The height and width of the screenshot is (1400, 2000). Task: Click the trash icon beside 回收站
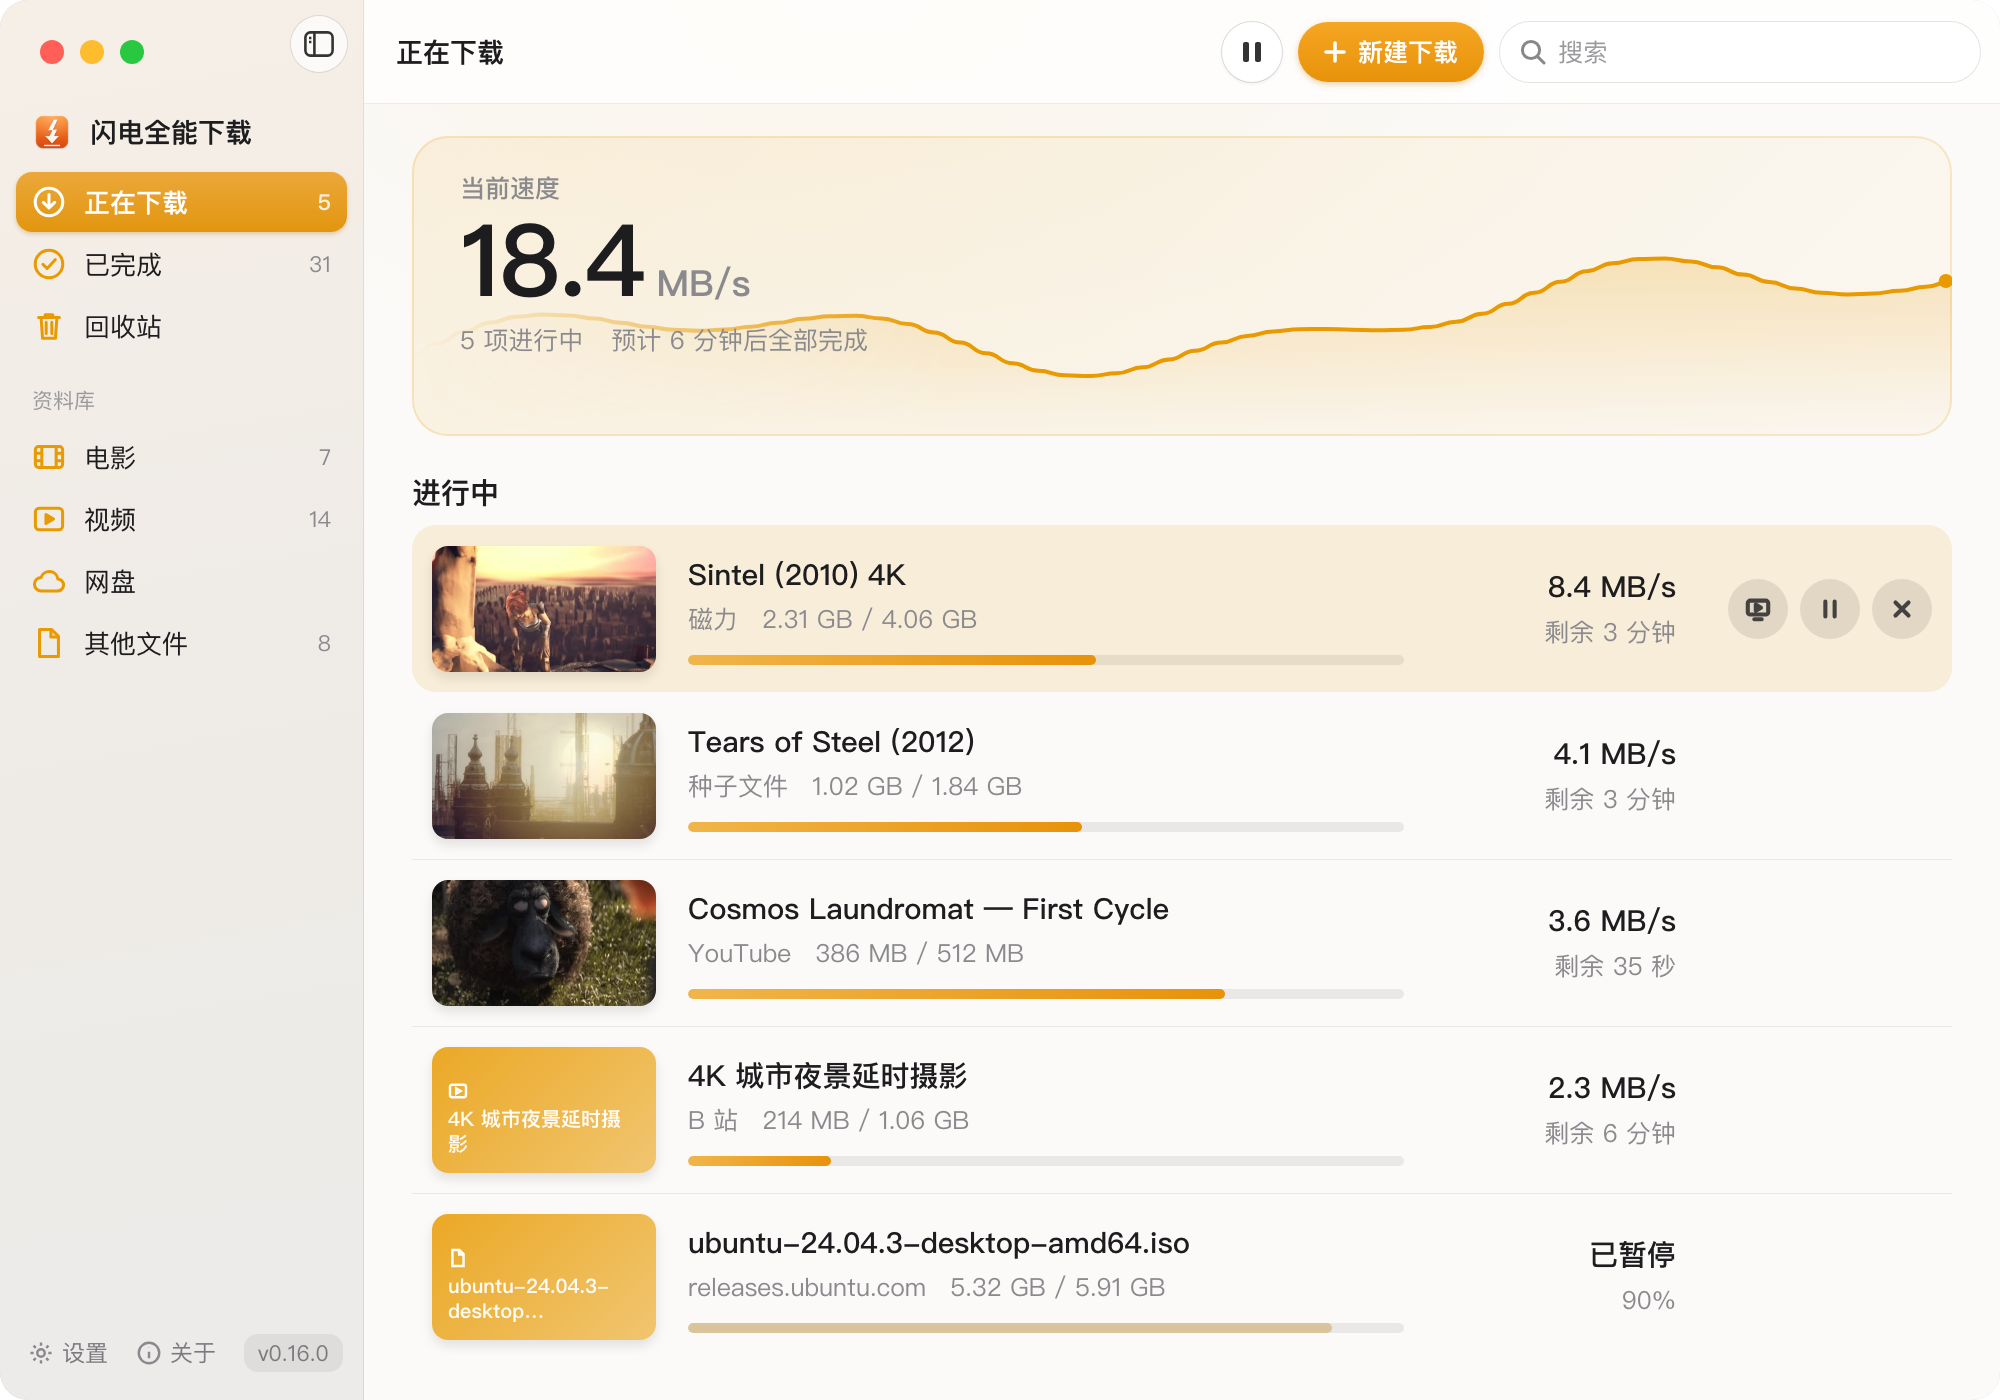[x=49, y=327]
